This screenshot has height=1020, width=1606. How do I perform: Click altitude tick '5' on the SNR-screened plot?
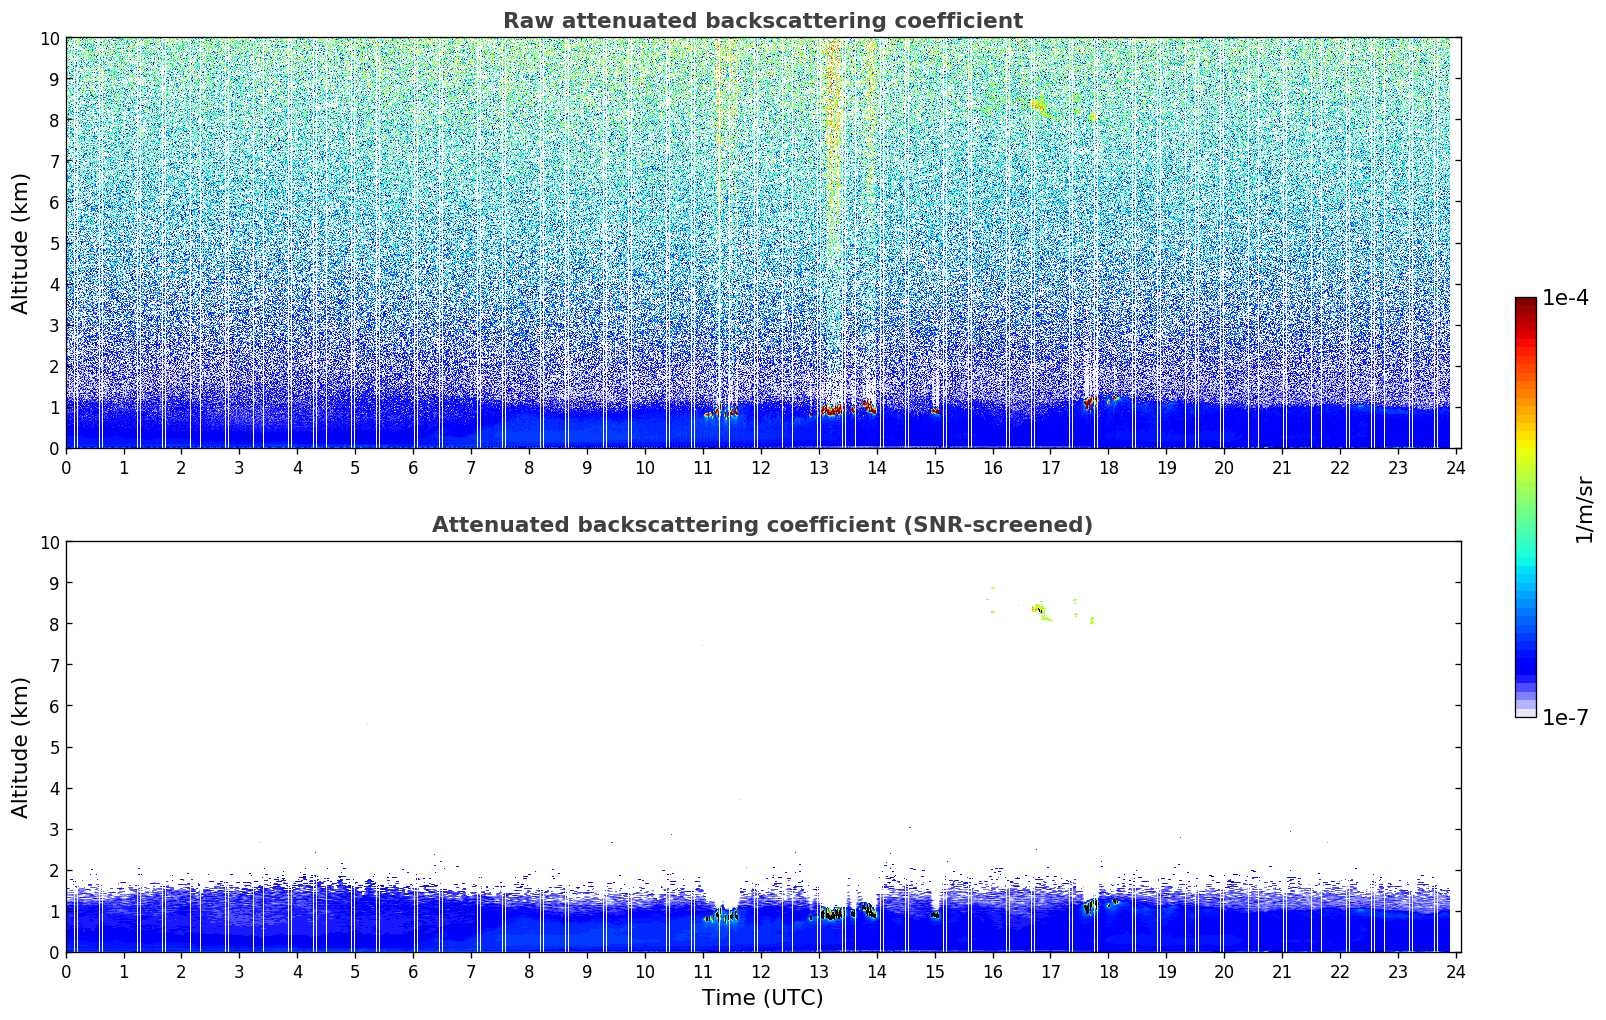point(55,747)
